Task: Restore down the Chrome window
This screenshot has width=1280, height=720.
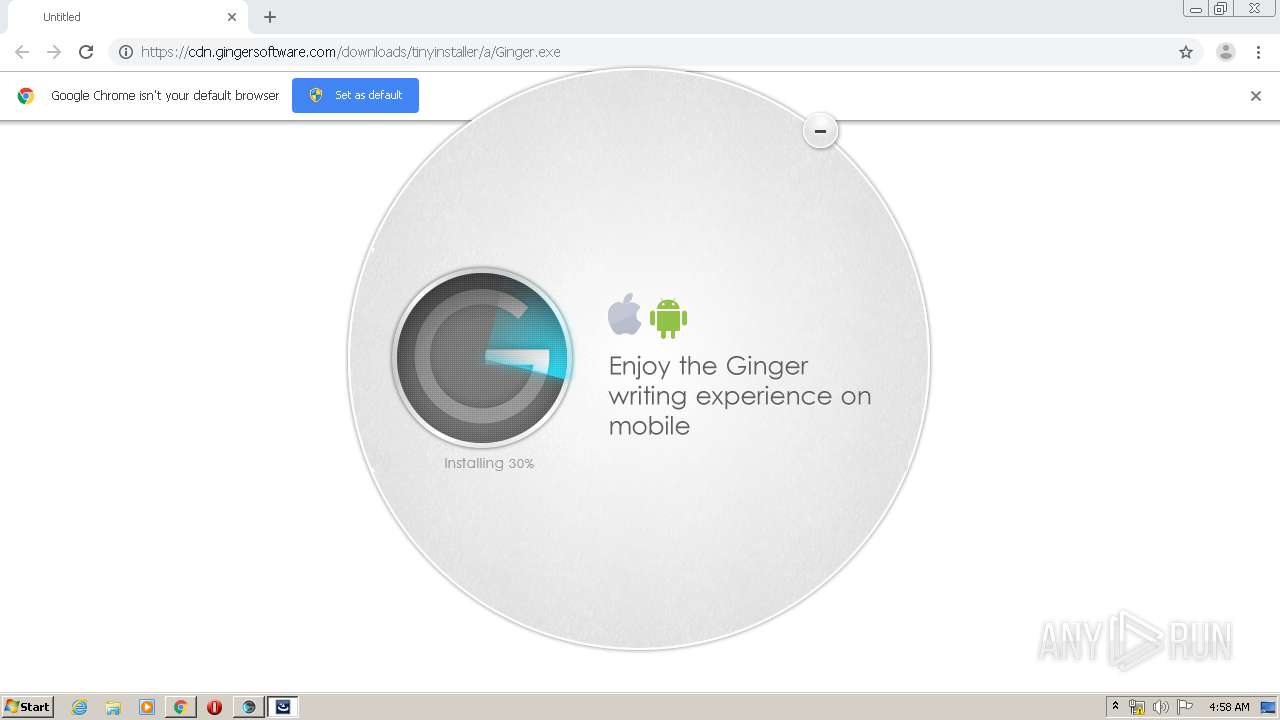Action: [x=1221, y=9]
